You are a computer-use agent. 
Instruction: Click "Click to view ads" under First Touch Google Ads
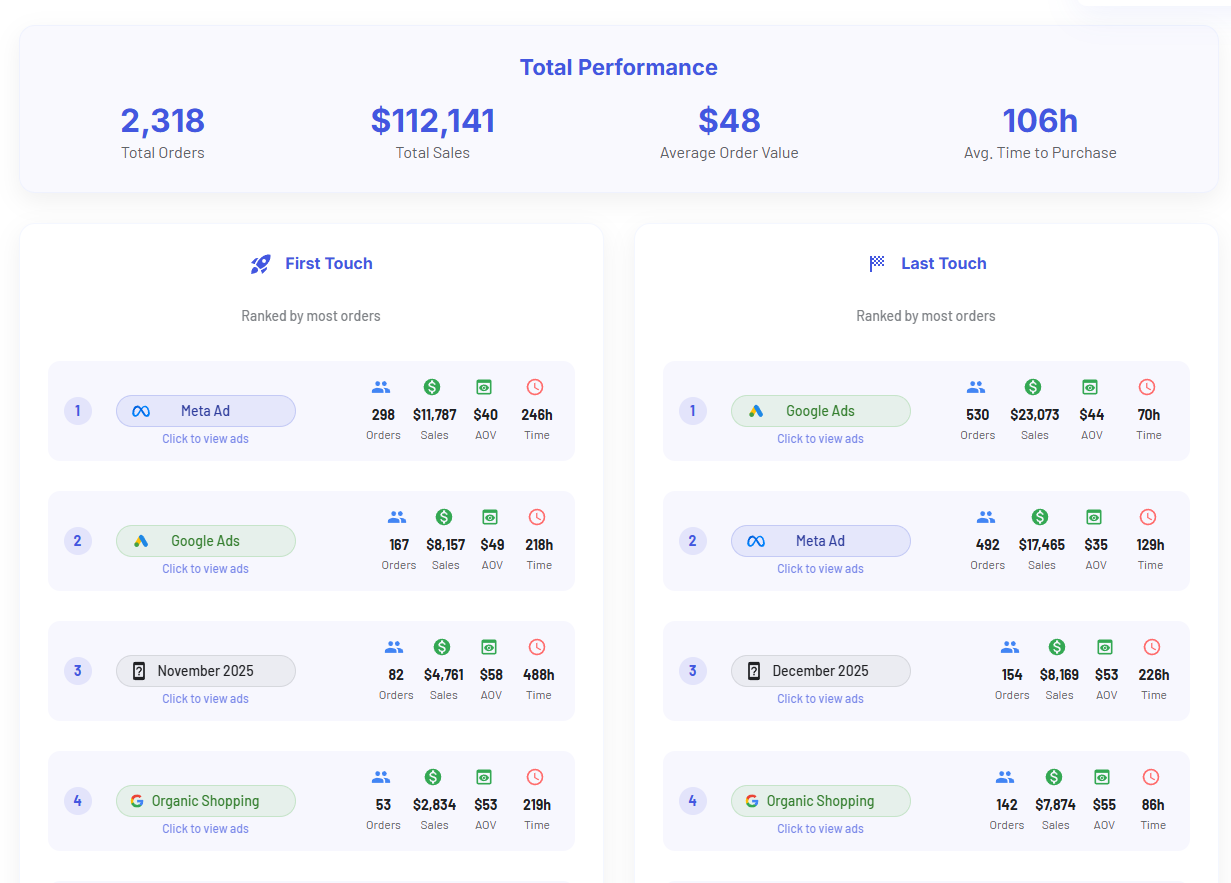click(x=205, y=569)
